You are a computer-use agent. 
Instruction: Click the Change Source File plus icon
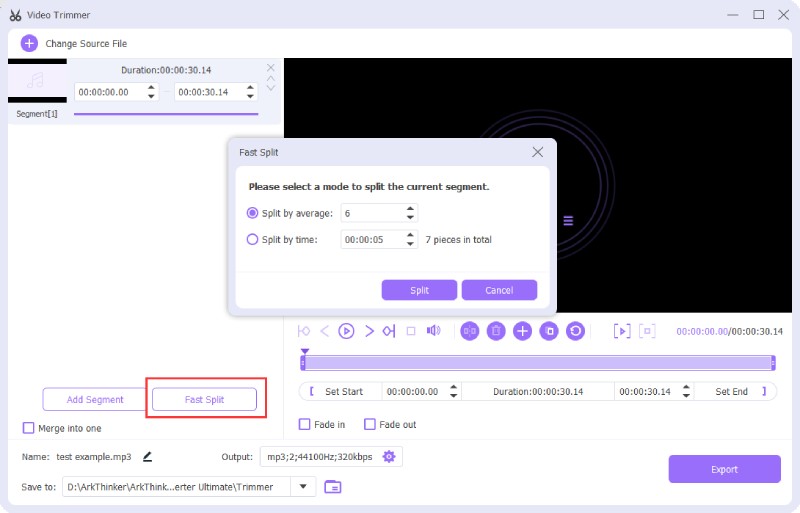29,43
